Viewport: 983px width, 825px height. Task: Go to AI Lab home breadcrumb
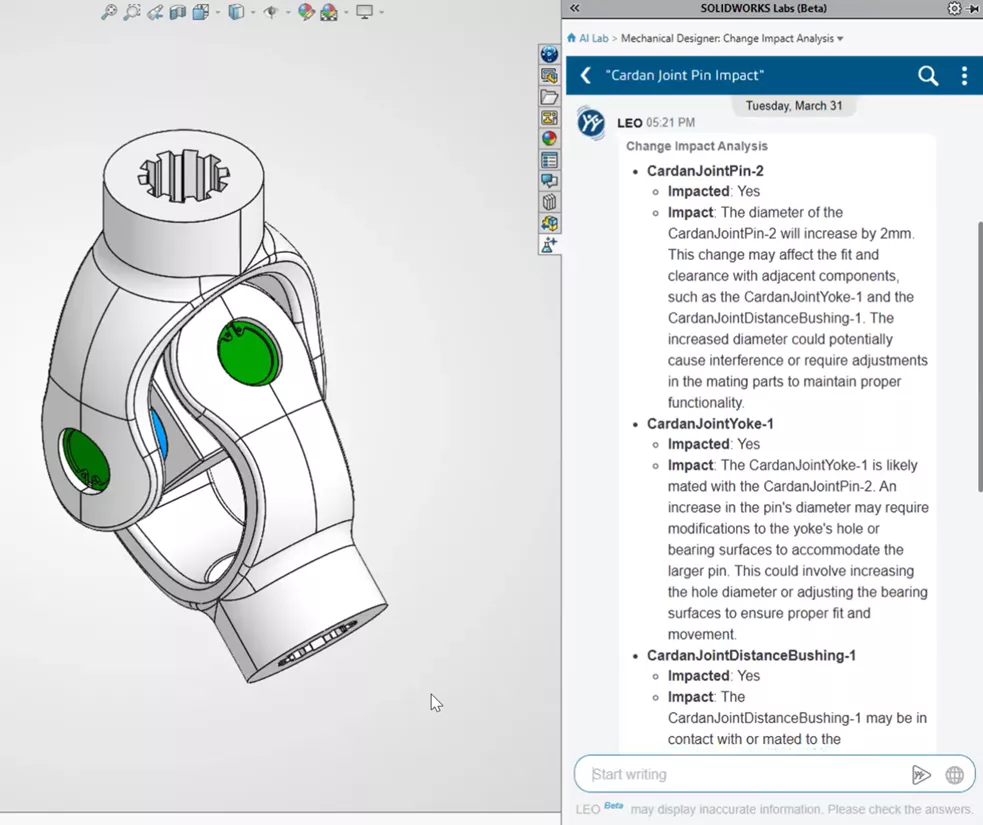pos(588,38)
